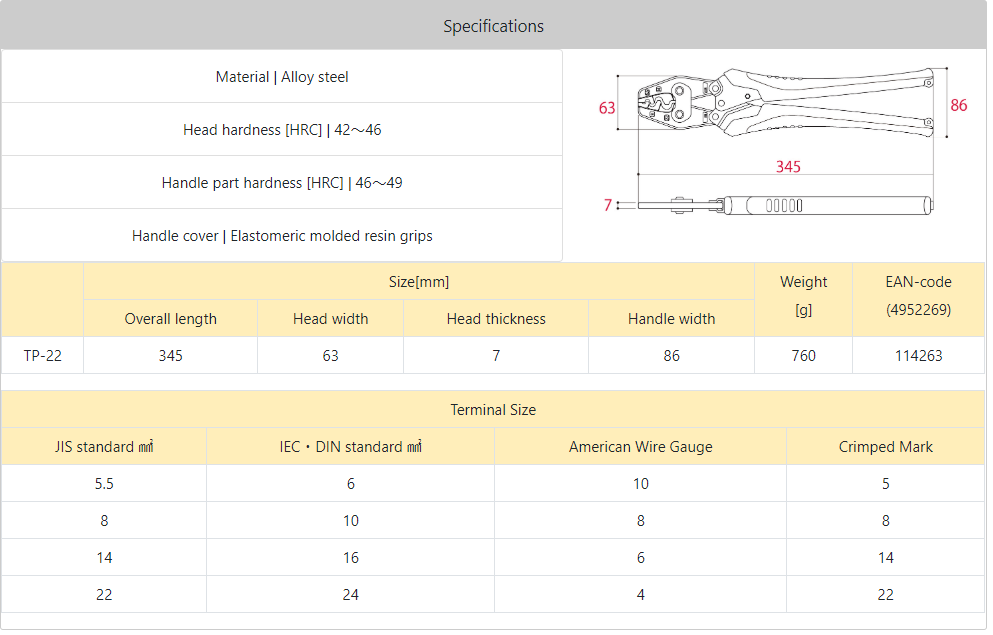Select the Material Alloy steel row
993x635 pixels.
pyautogui.click(x=282, y=77)
